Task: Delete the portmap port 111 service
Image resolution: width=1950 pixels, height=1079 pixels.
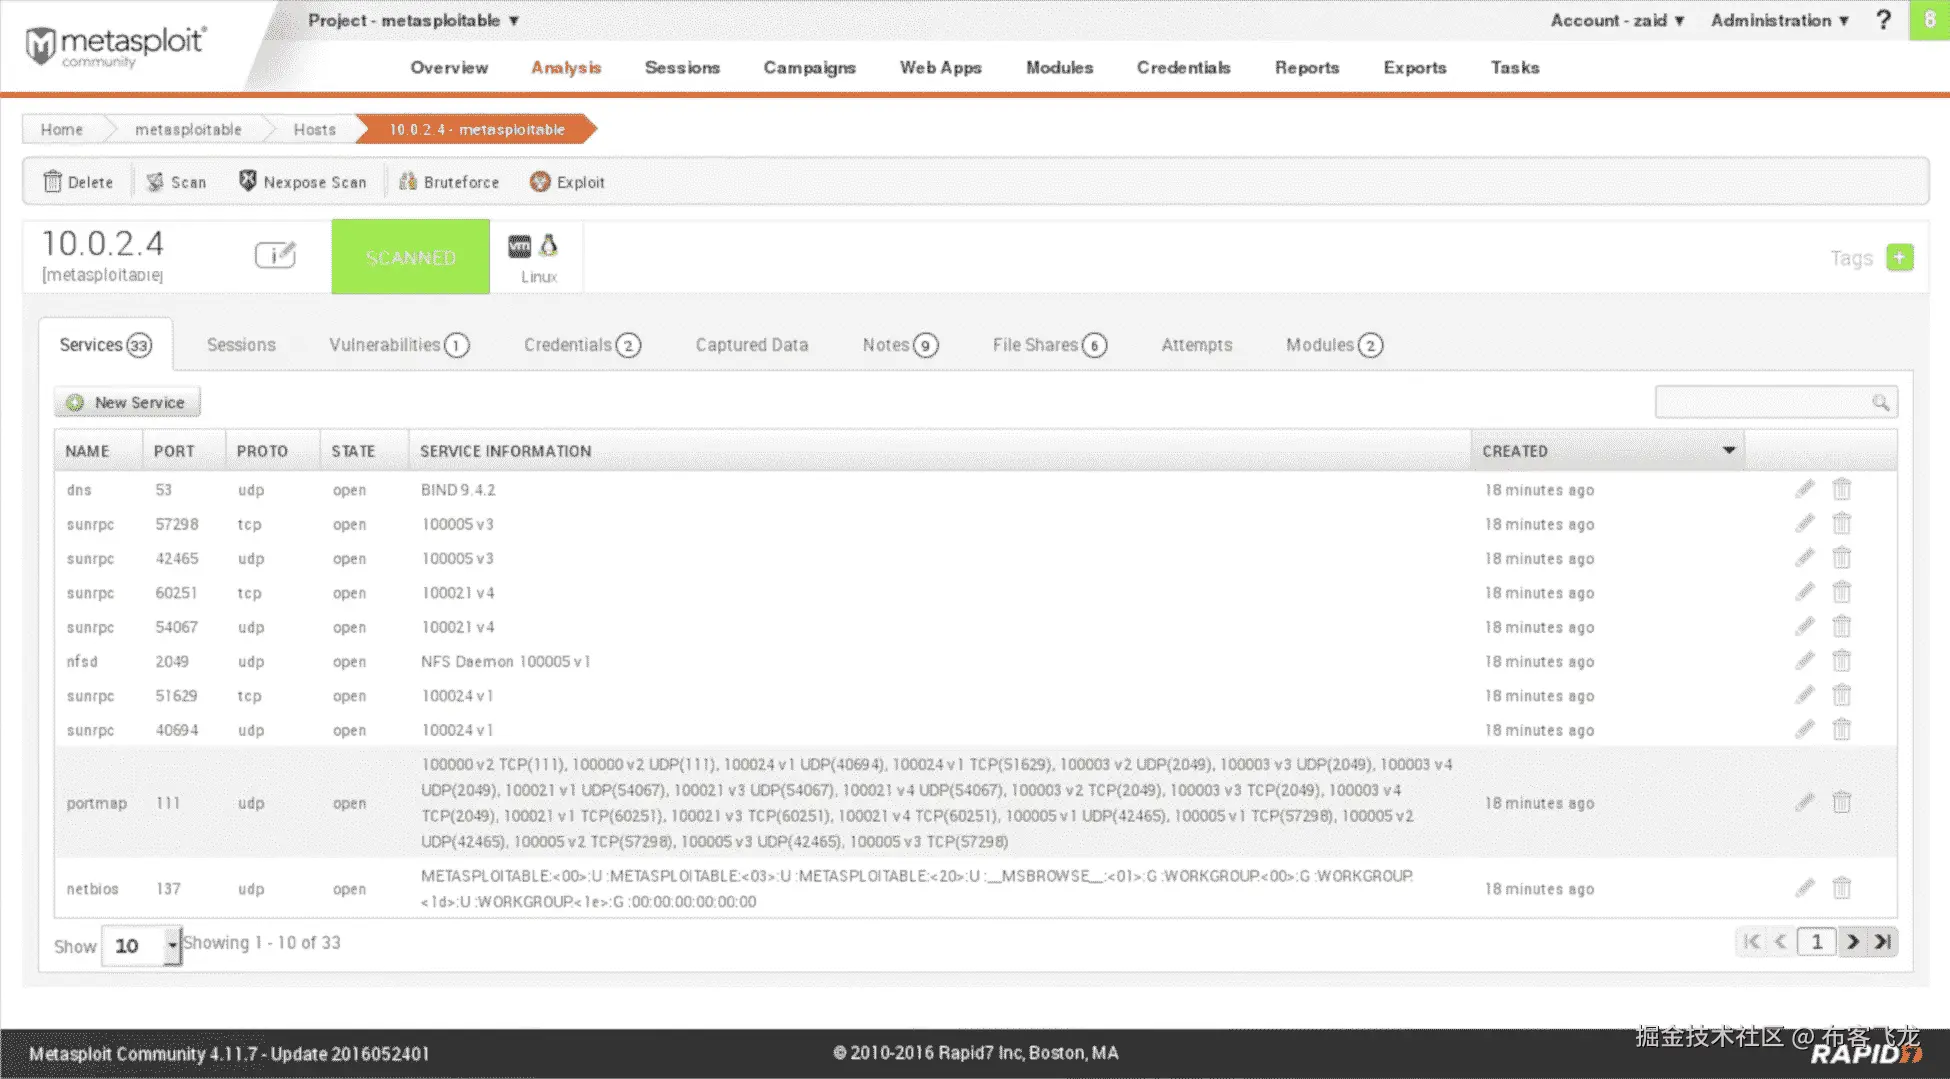Action: (x=1842, y=802)
